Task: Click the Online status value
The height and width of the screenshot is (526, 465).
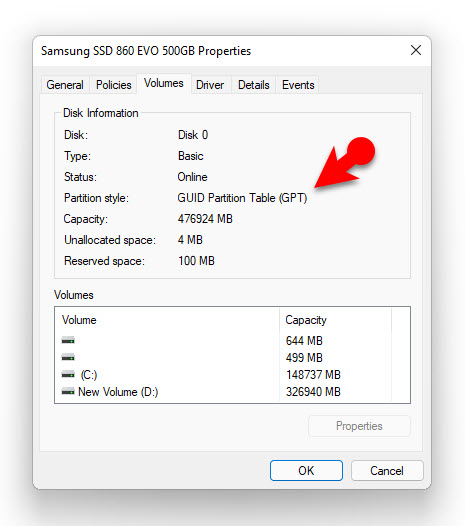Action: [x=192, y=177]
